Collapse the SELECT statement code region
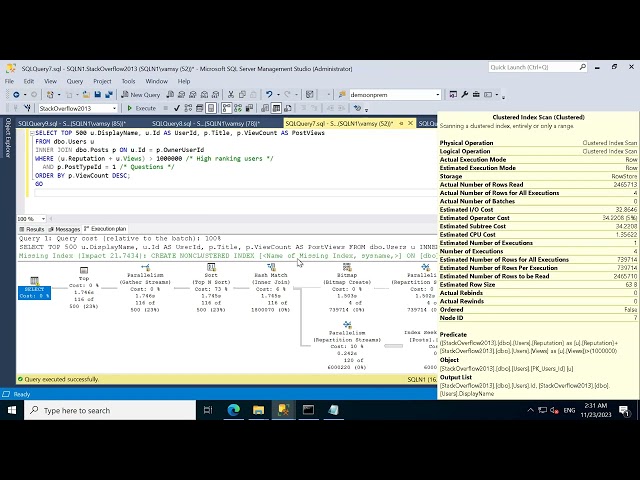This screenshot has width=640, height=480. pyautogui.click(x=32, y=133)
